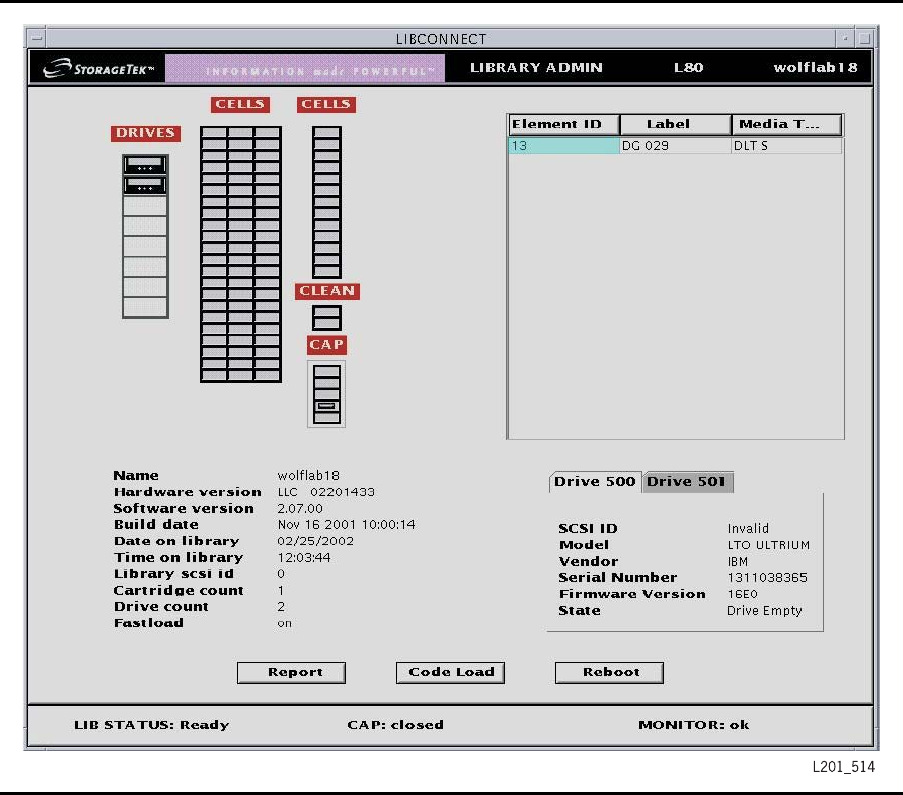The height and width of the screenshot is (795, 903).
Task: Click the L80 model text
Action: point(688,68)
